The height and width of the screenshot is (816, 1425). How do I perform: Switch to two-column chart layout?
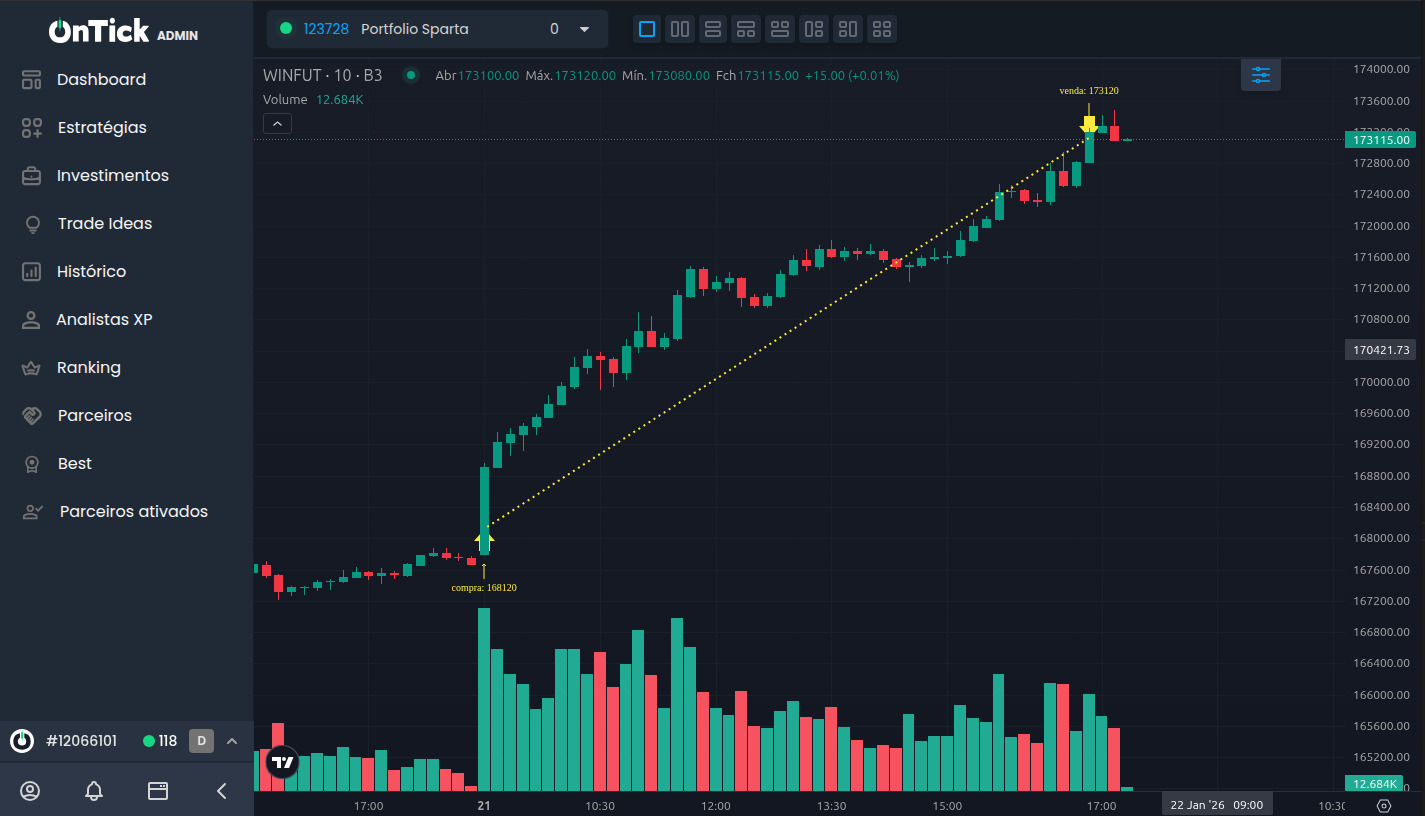(x=680, y=29)
